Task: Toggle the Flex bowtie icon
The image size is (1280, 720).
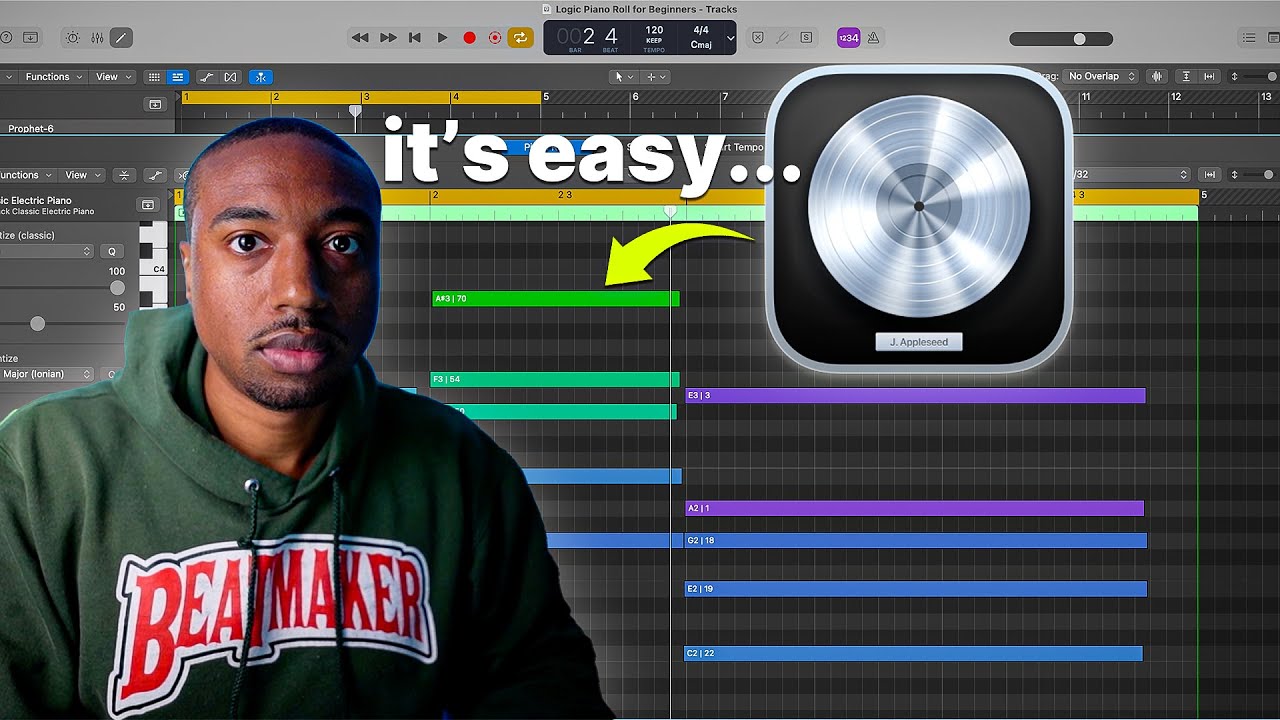Action: 231,77
